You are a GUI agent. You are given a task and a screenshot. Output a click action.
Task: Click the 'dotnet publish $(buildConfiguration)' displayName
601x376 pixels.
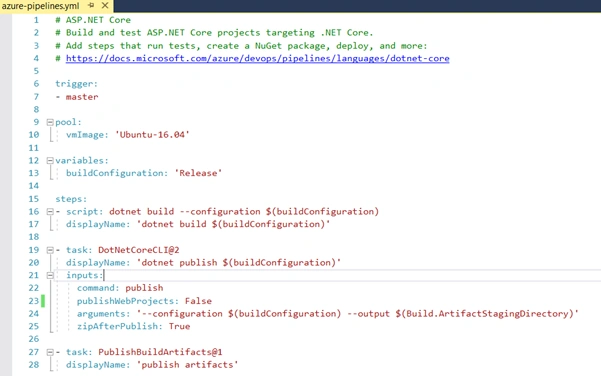(238, 263)
